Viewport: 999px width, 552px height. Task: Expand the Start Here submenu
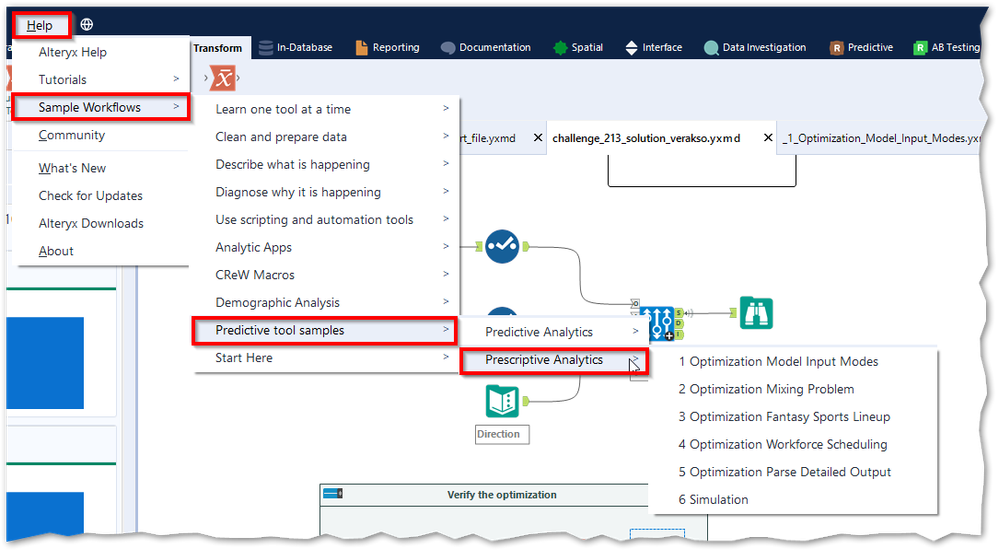(327, 358)
